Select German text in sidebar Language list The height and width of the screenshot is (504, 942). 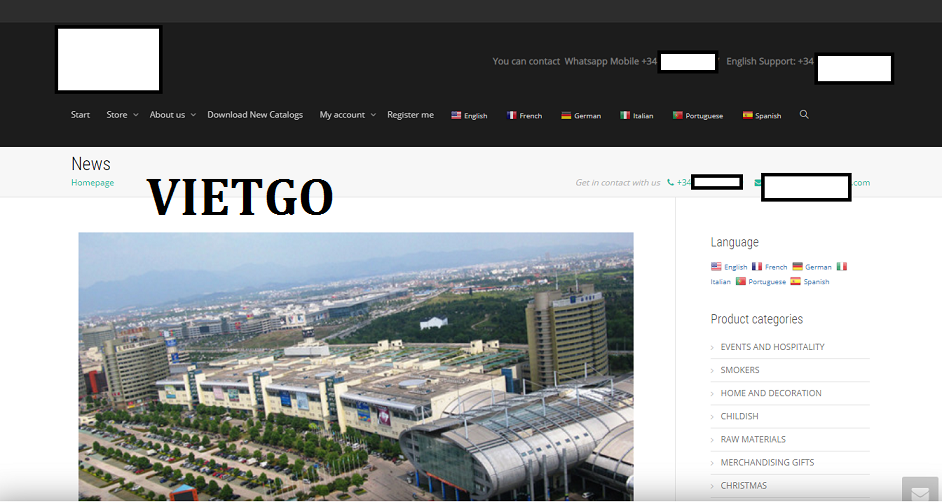click(818, 267)
